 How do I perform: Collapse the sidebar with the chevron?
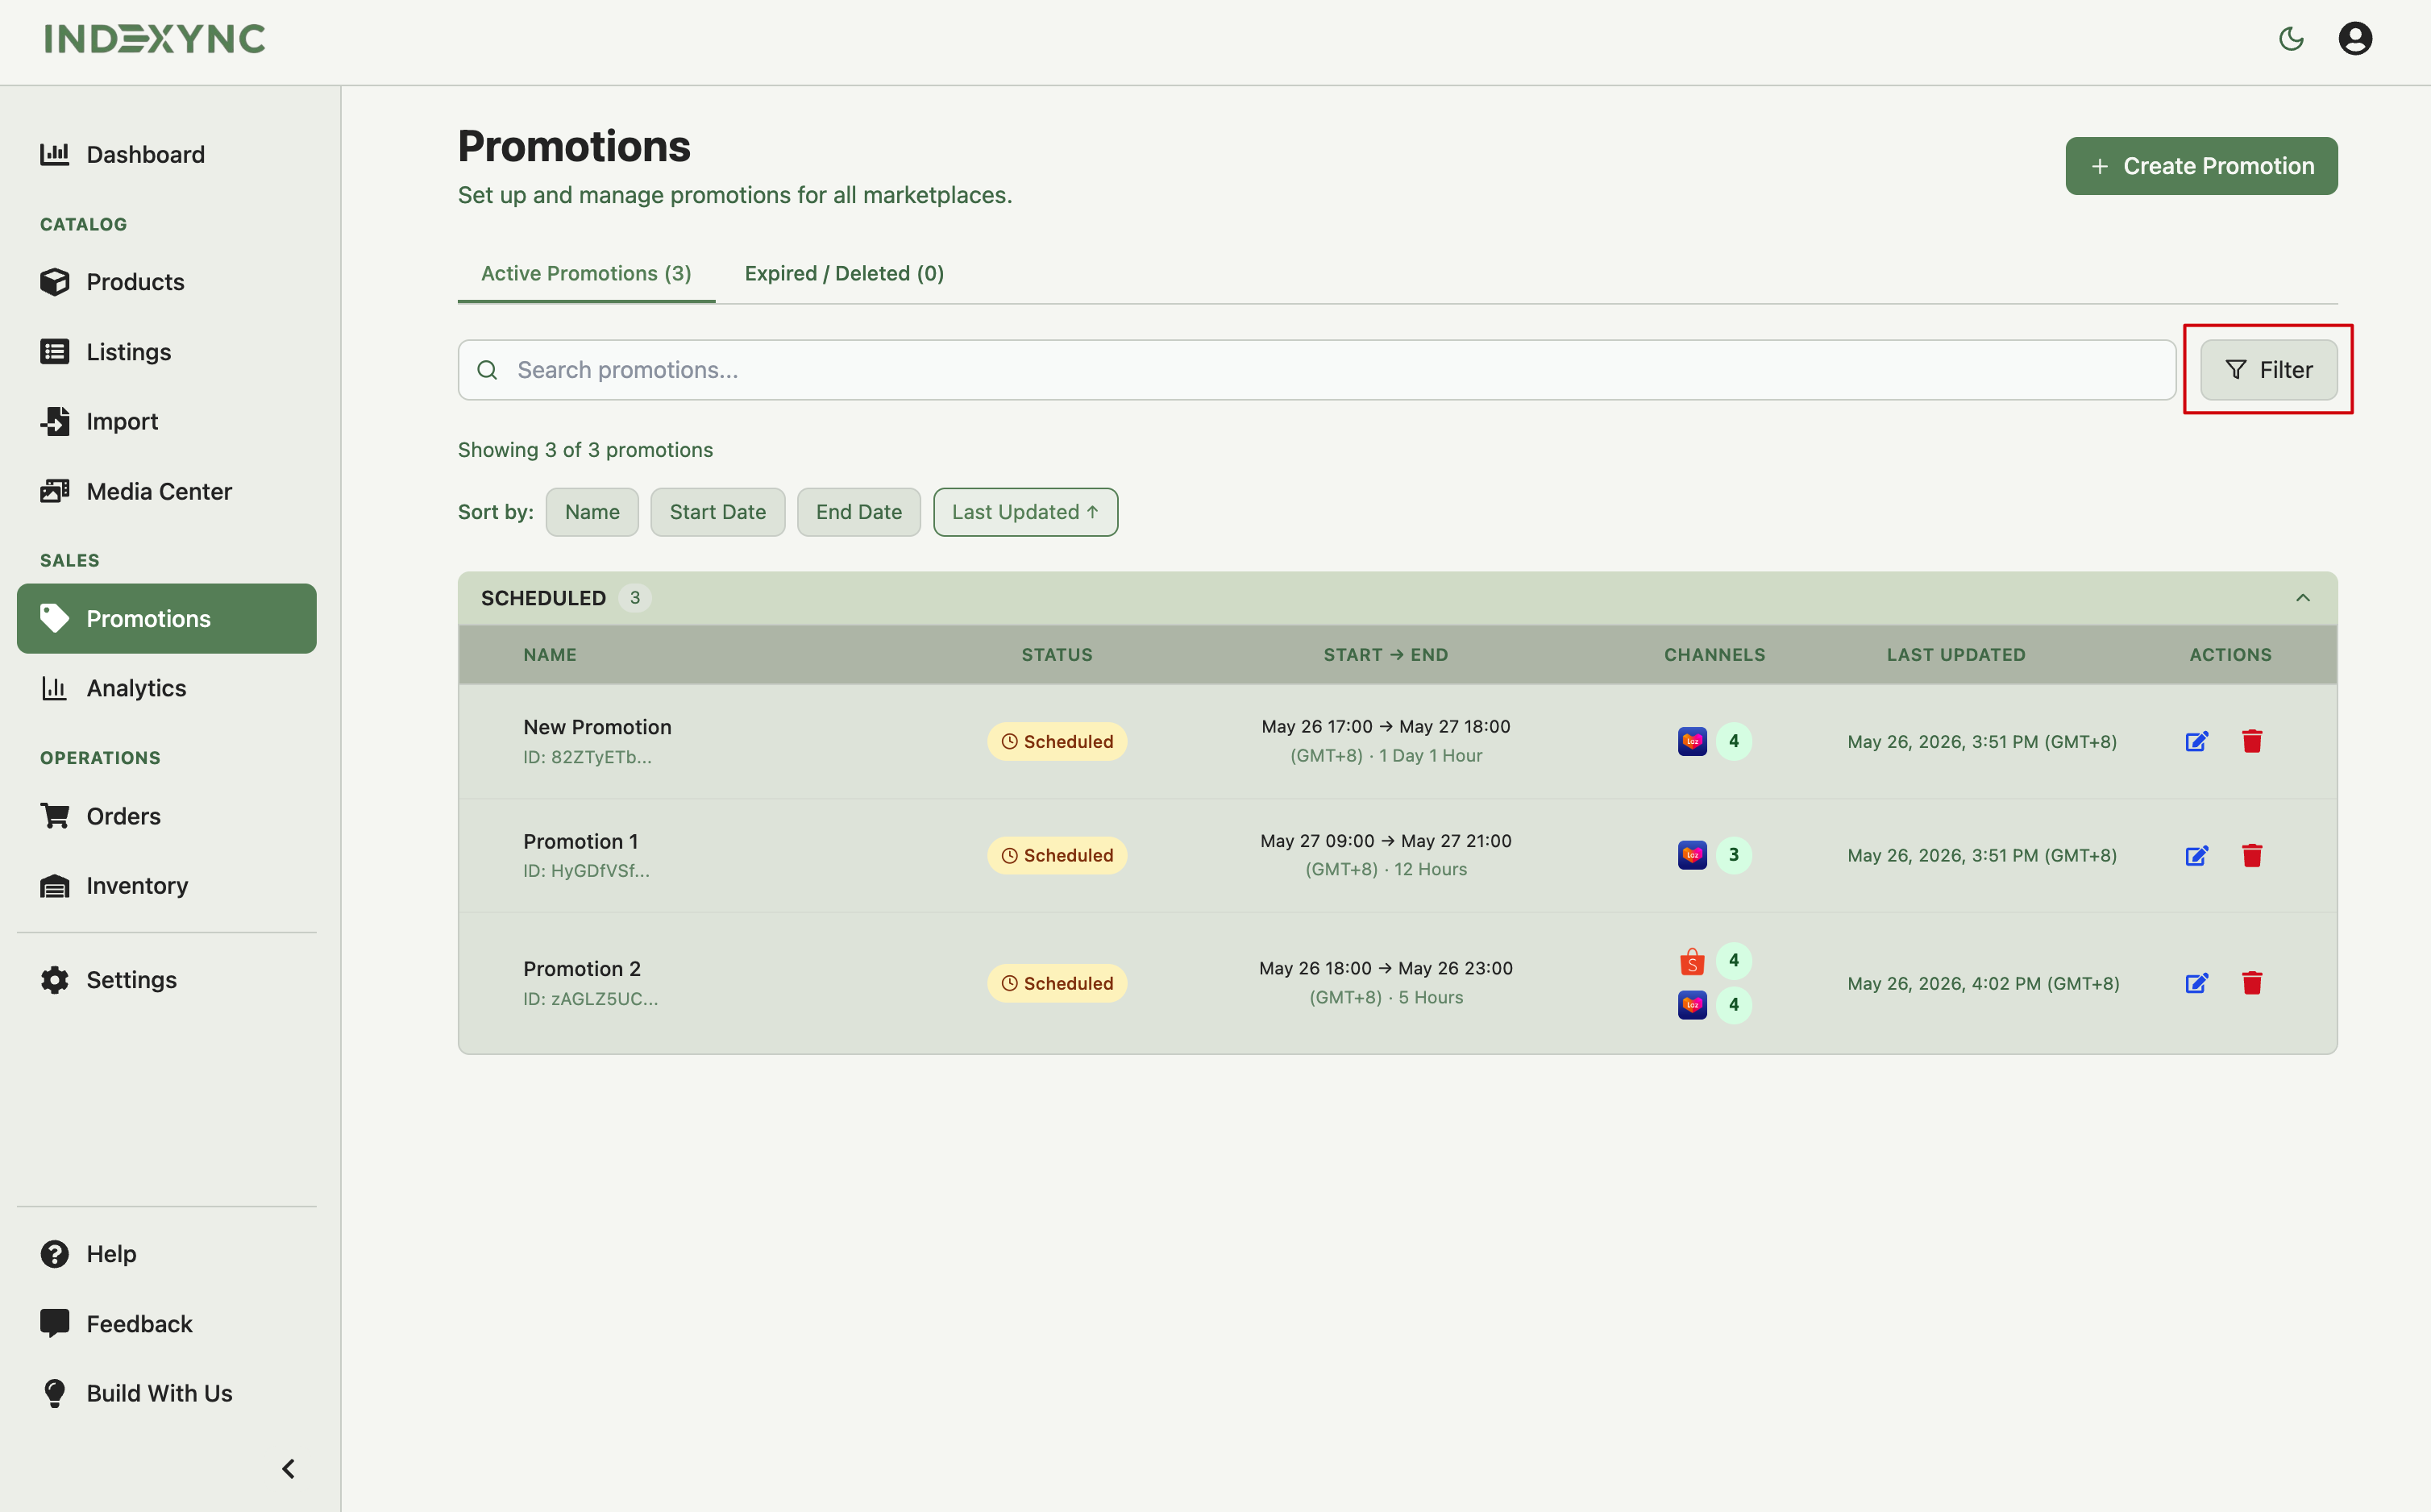pos(289,1468)
